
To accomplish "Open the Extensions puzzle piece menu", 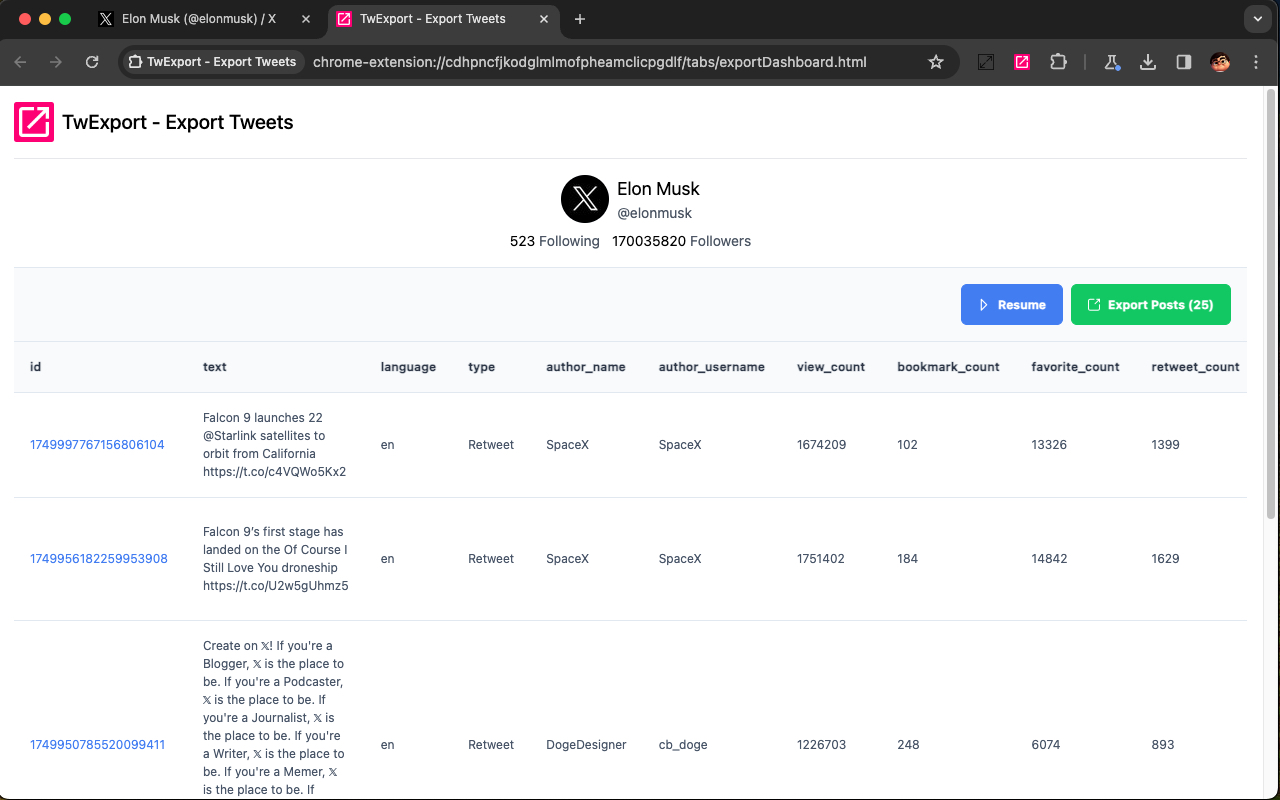I will click(1058, 62).
